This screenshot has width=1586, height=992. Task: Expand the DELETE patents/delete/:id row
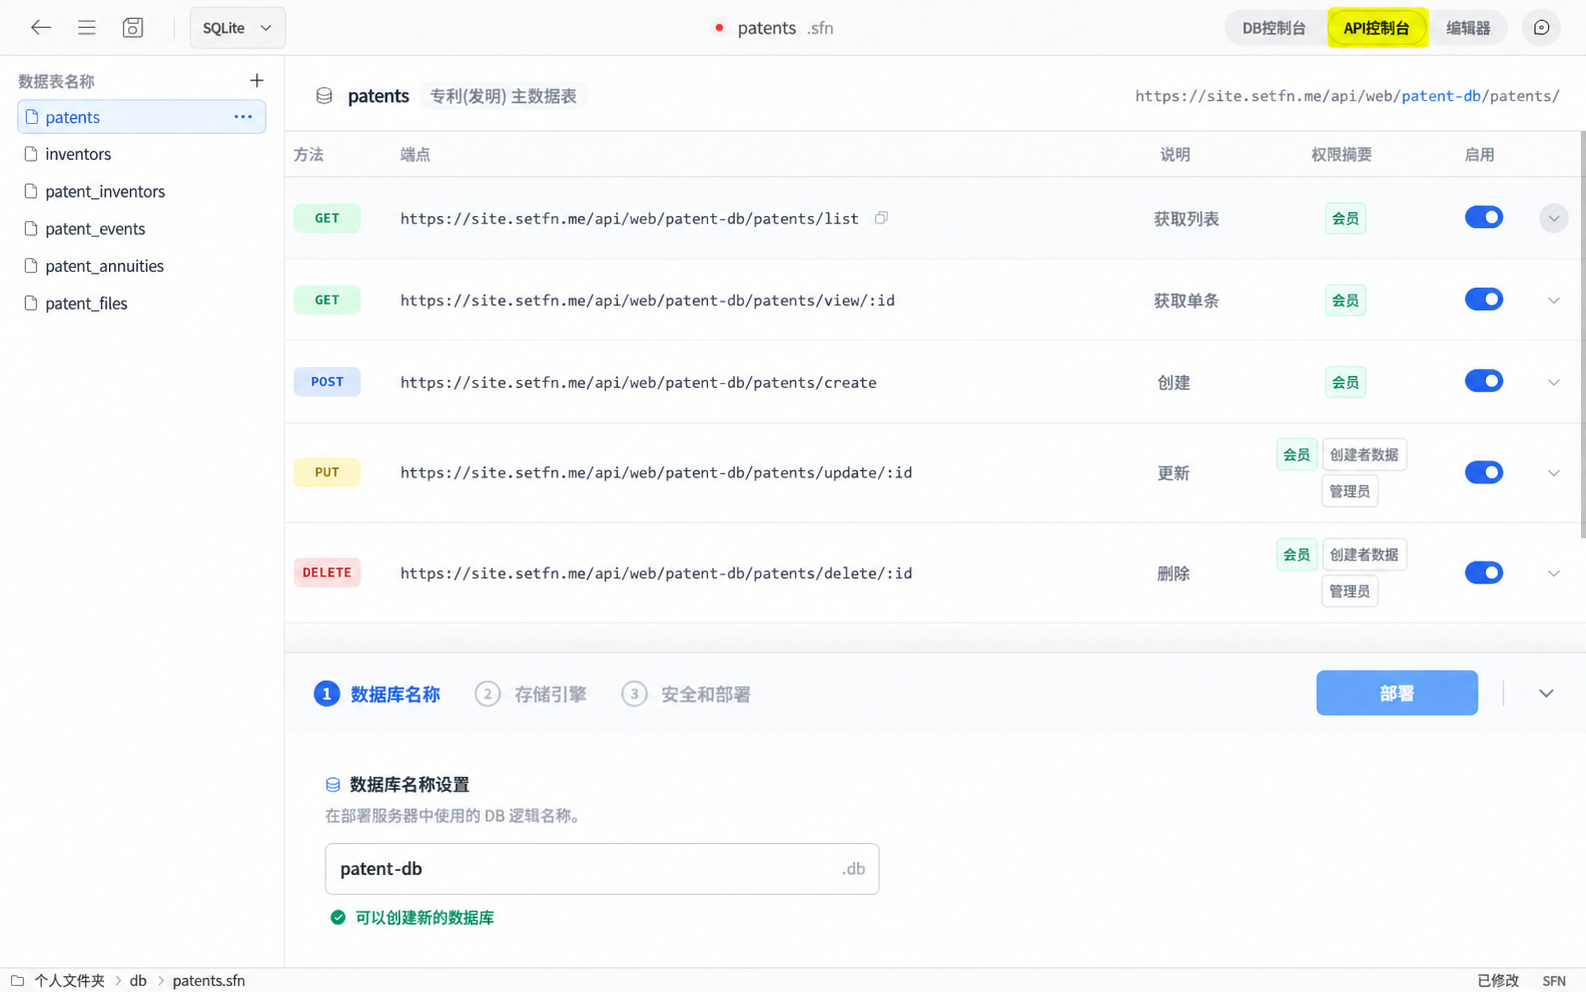(x=1553, y=573)
